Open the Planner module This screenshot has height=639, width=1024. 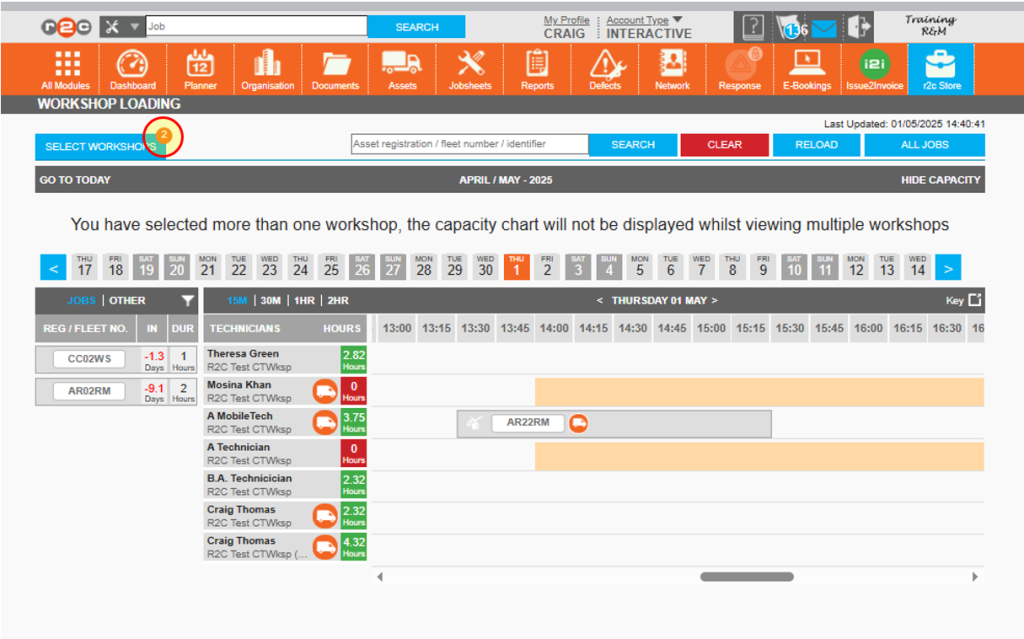(200, 69)
